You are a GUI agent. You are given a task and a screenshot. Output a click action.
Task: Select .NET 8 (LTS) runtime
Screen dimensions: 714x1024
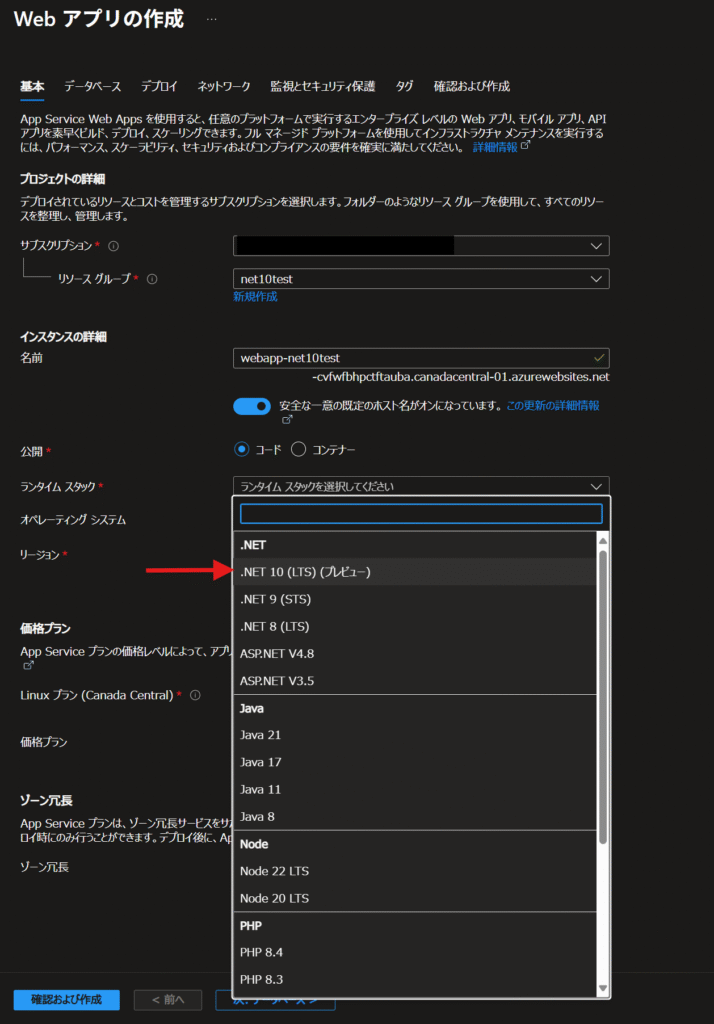(415, 627)
